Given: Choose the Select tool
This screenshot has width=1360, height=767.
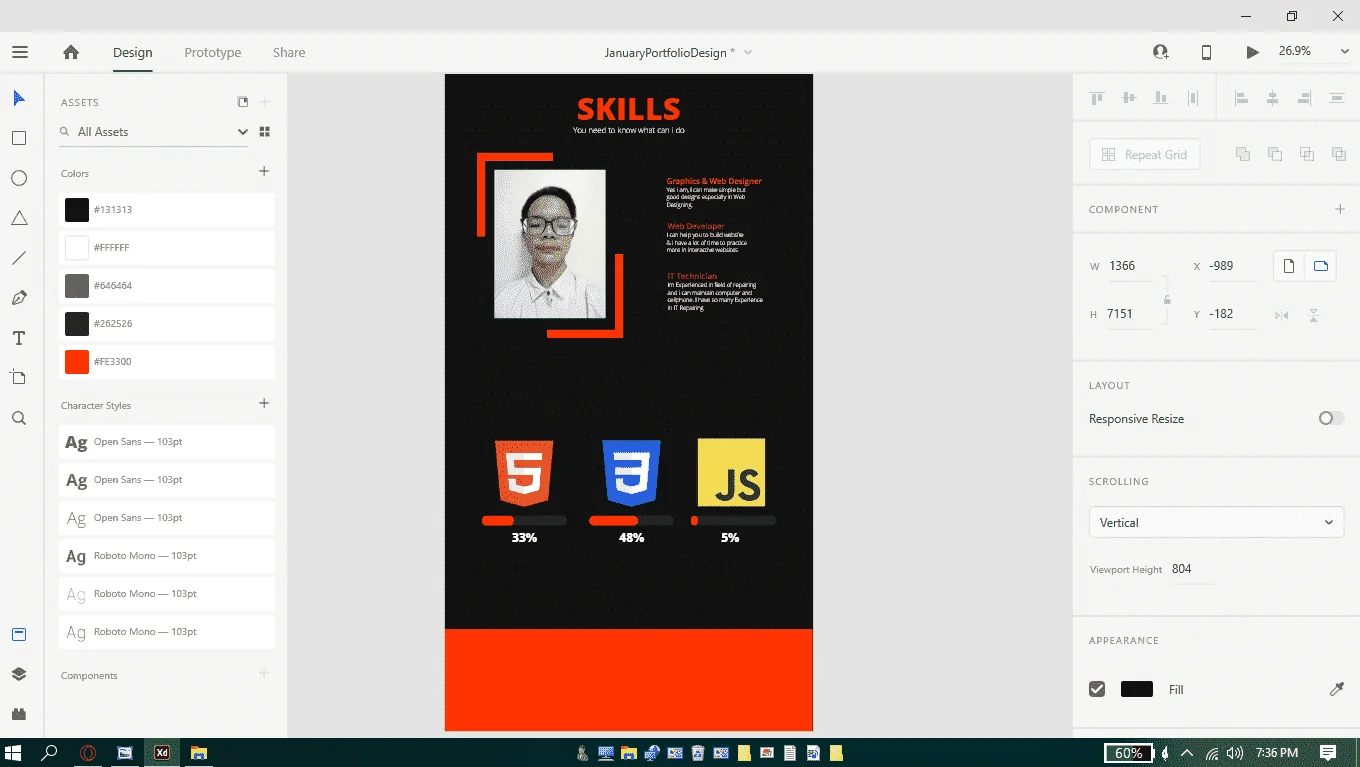Looking at the screenshot, I should 19,98.
